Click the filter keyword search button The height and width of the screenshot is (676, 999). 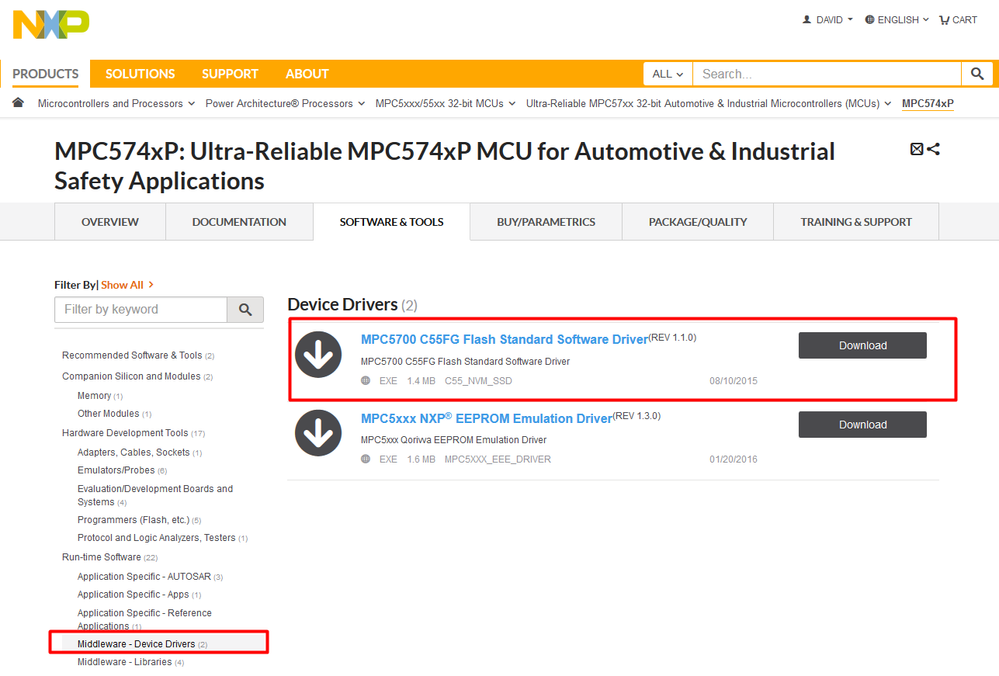click(245, 310)
